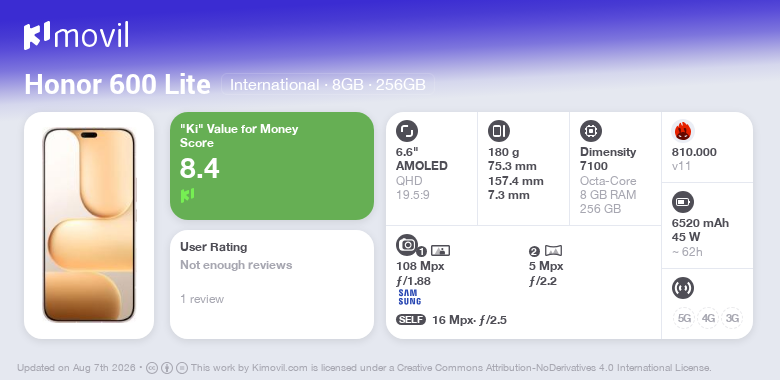Click the battery icon
This screenshot has height=380, width=780.
pos(683,202)
